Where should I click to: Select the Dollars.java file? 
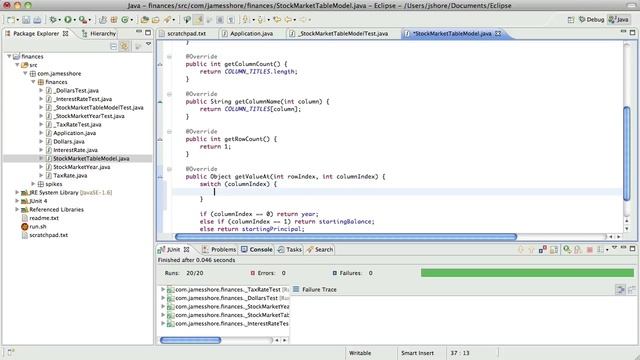(69, 141)
